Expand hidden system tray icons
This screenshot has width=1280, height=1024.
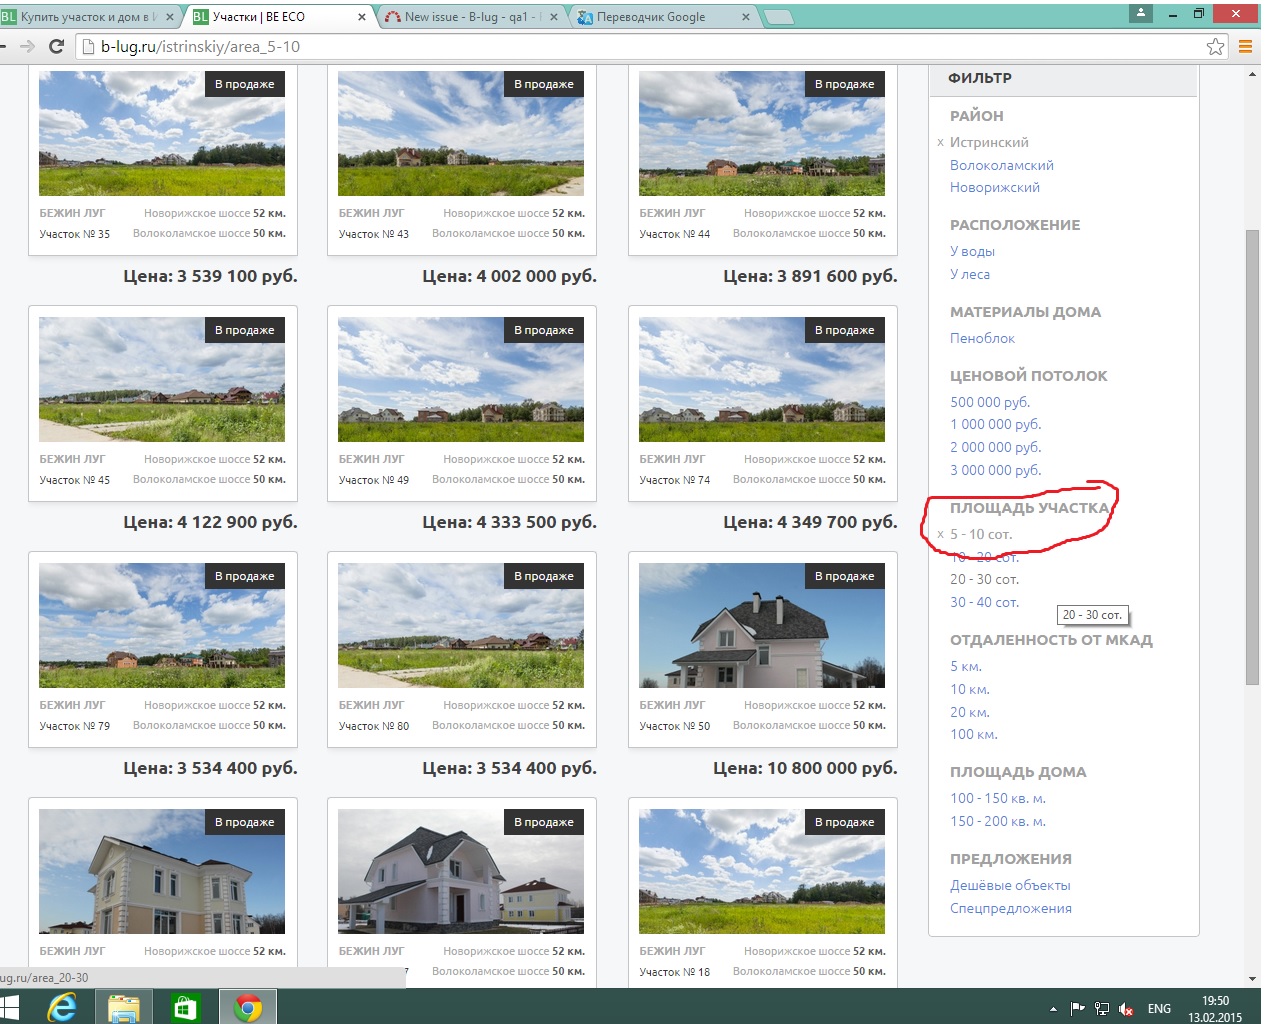[1053, 1009]
